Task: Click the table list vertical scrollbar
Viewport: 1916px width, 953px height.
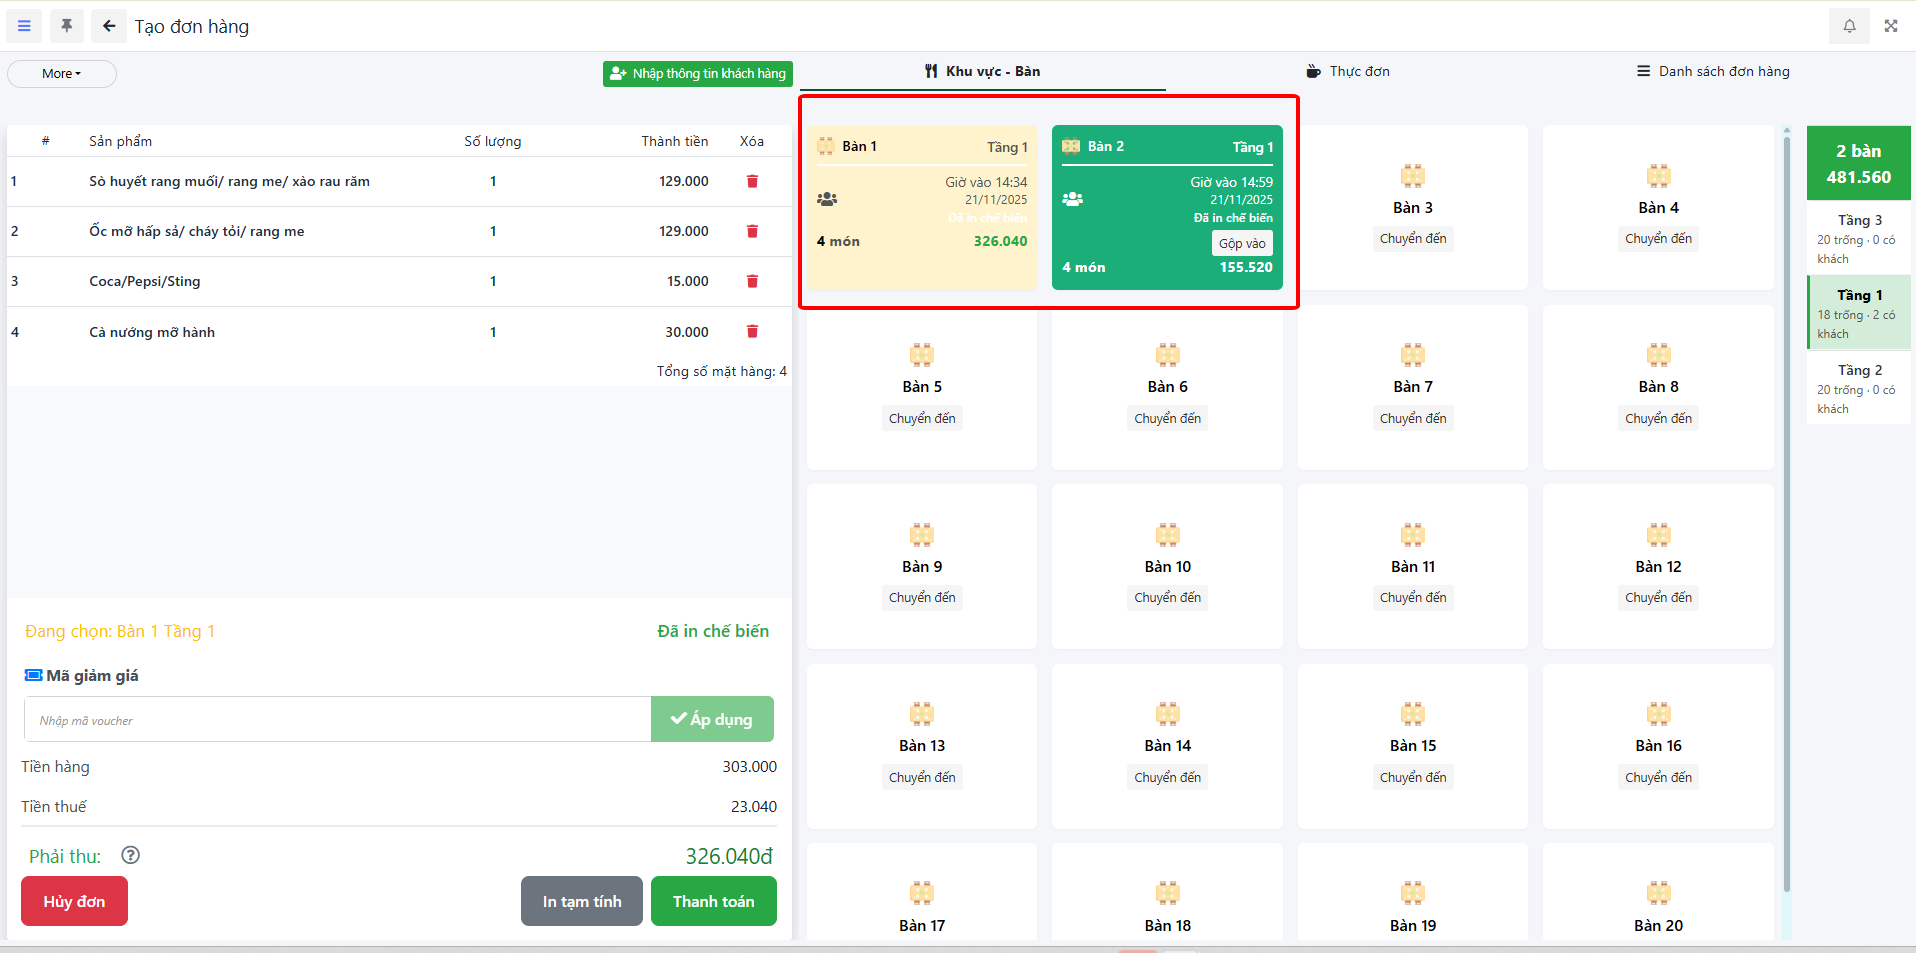Action: [1786, 500]
